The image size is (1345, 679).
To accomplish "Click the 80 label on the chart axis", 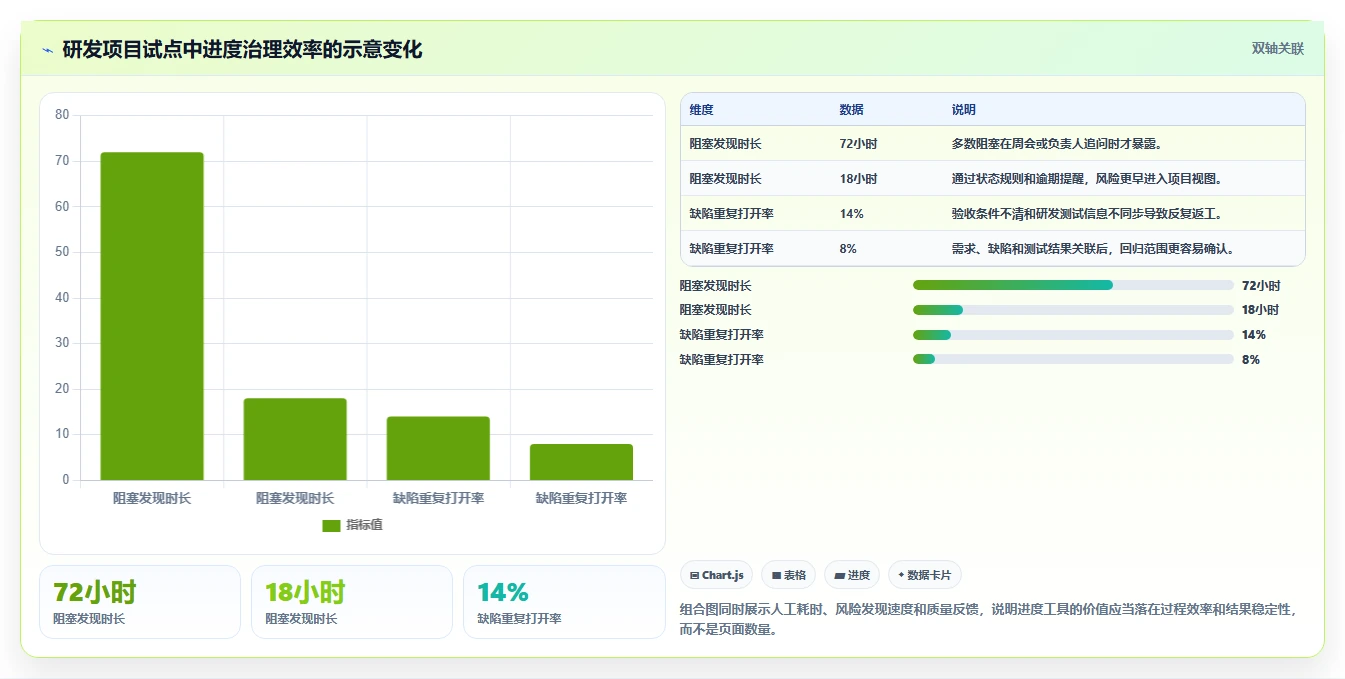I will pyautogui.click(x=62, y=115).
